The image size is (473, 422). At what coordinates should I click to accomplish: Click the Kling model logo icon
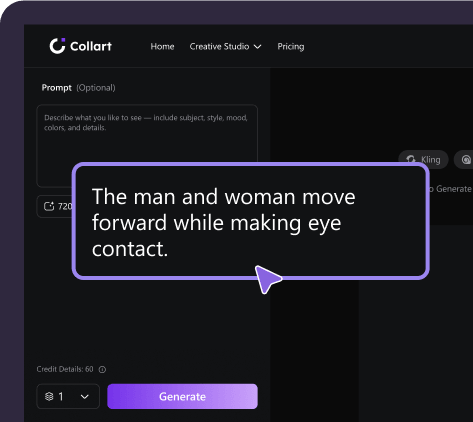coord(411,159)
